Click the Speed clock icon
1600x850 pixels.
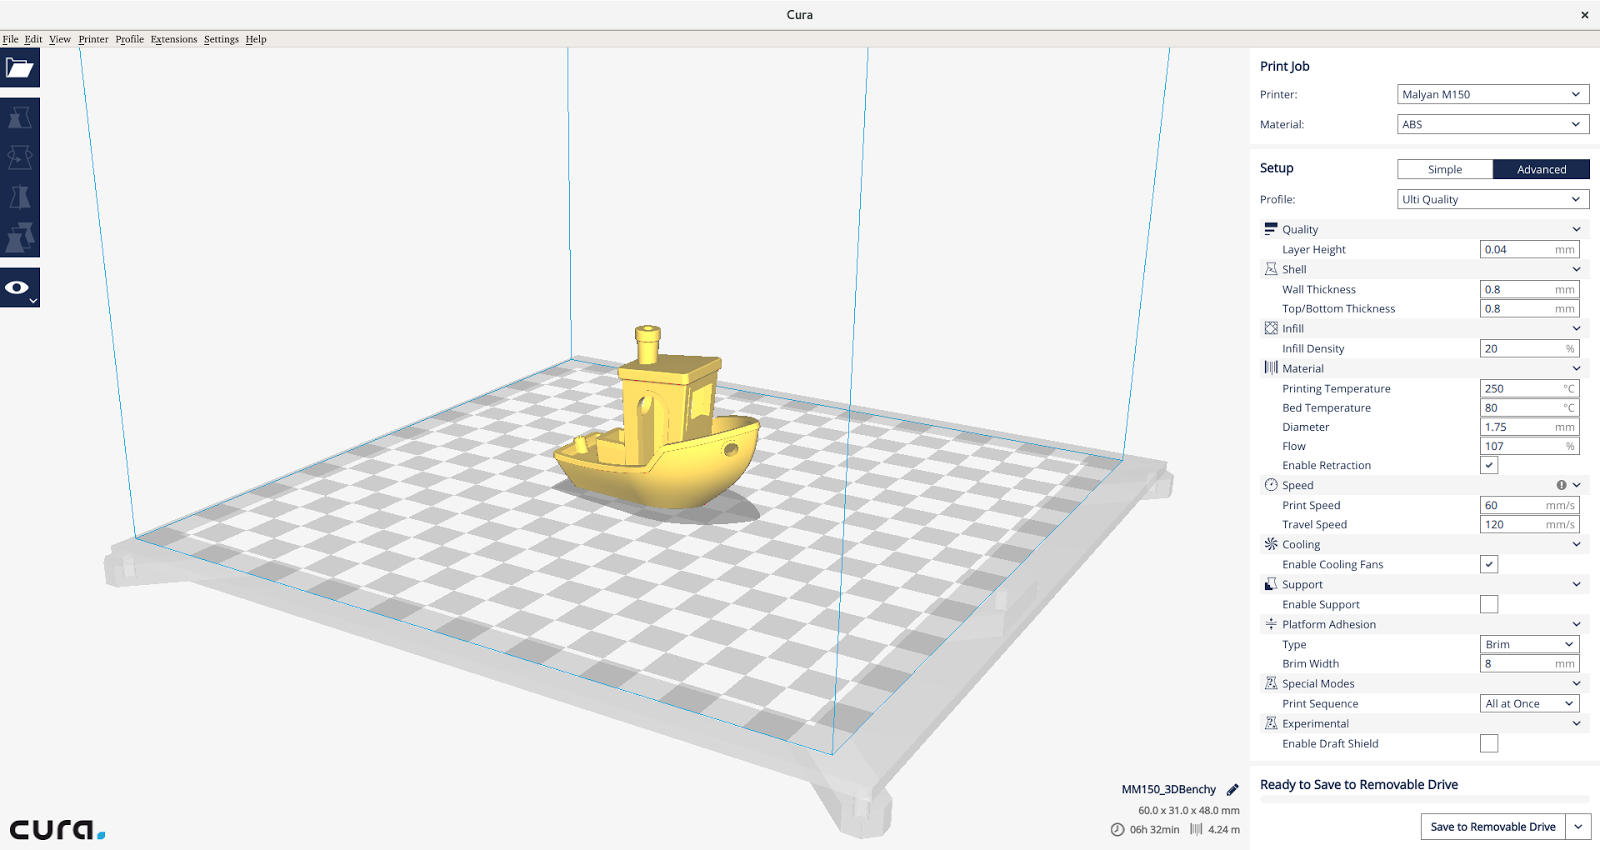(x=1271, y=485)
